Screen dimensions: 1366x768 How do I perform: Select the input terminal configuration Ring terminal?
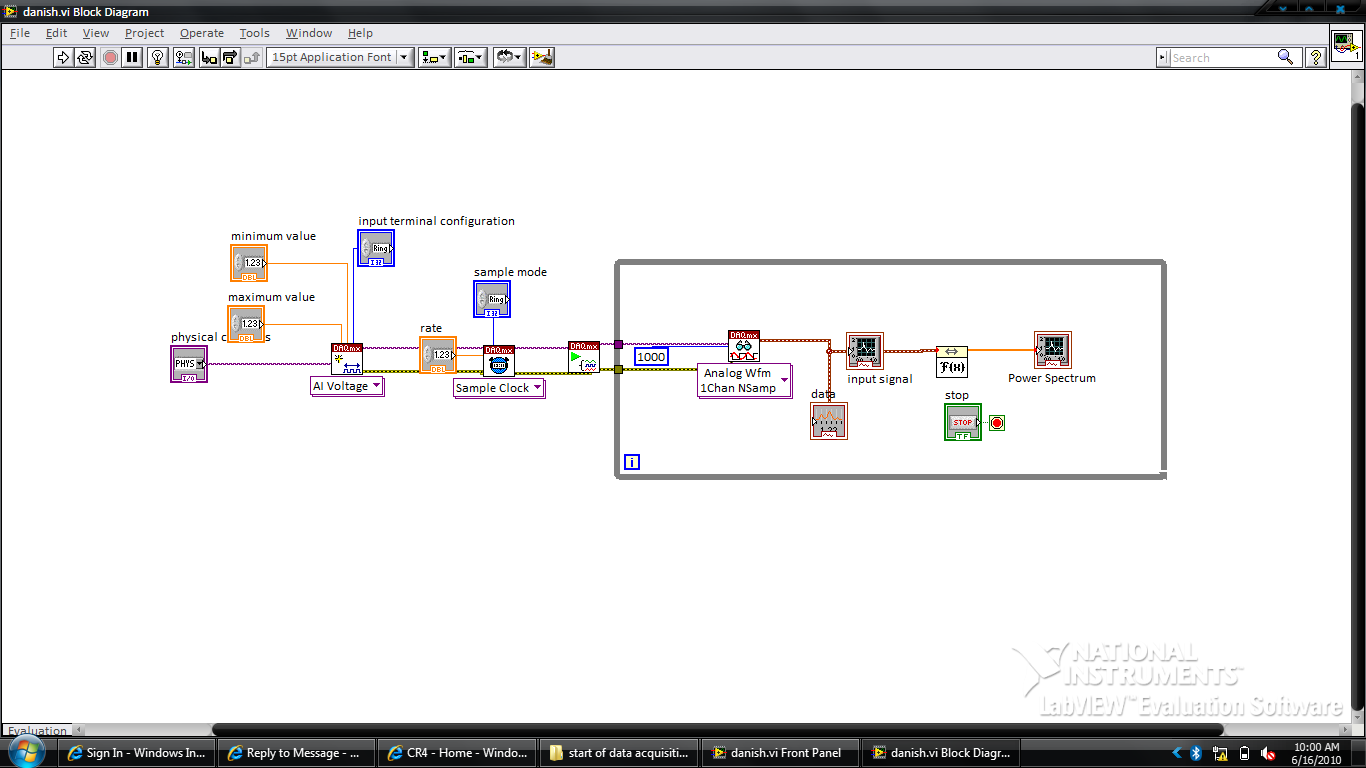tap(376, 248)
